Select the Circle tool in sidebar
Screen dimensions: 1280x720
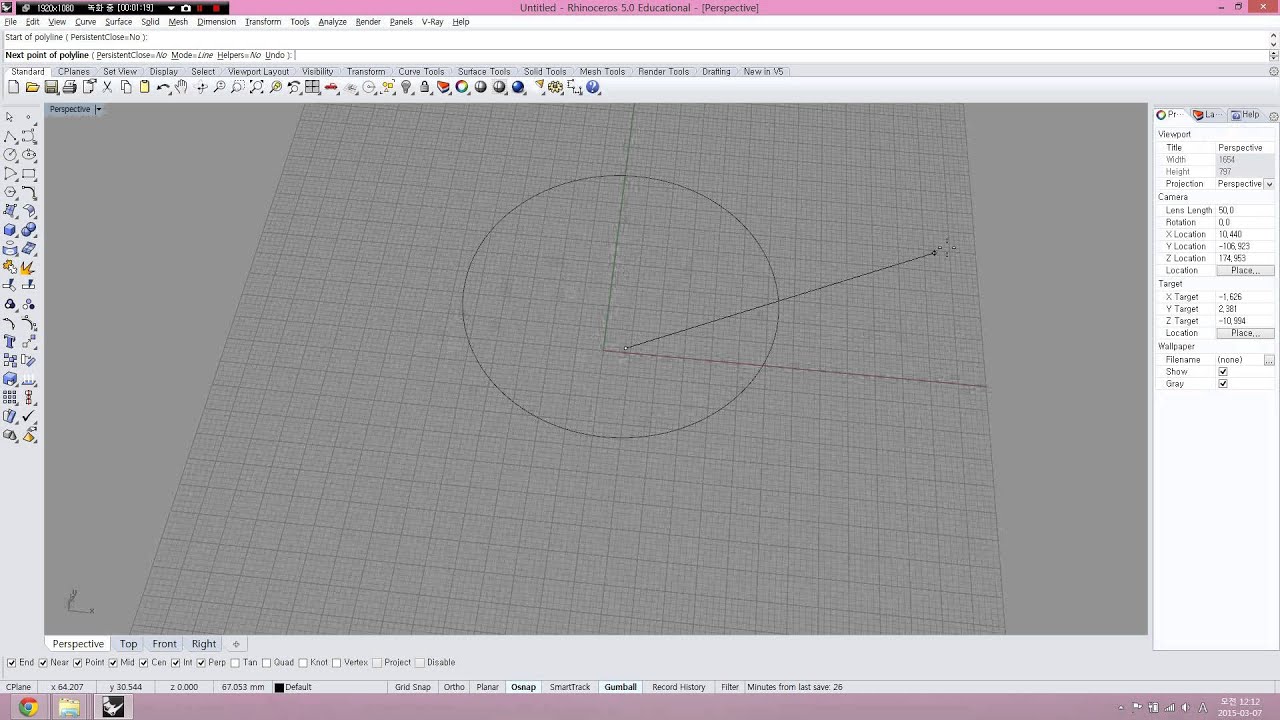click(10, 155)
